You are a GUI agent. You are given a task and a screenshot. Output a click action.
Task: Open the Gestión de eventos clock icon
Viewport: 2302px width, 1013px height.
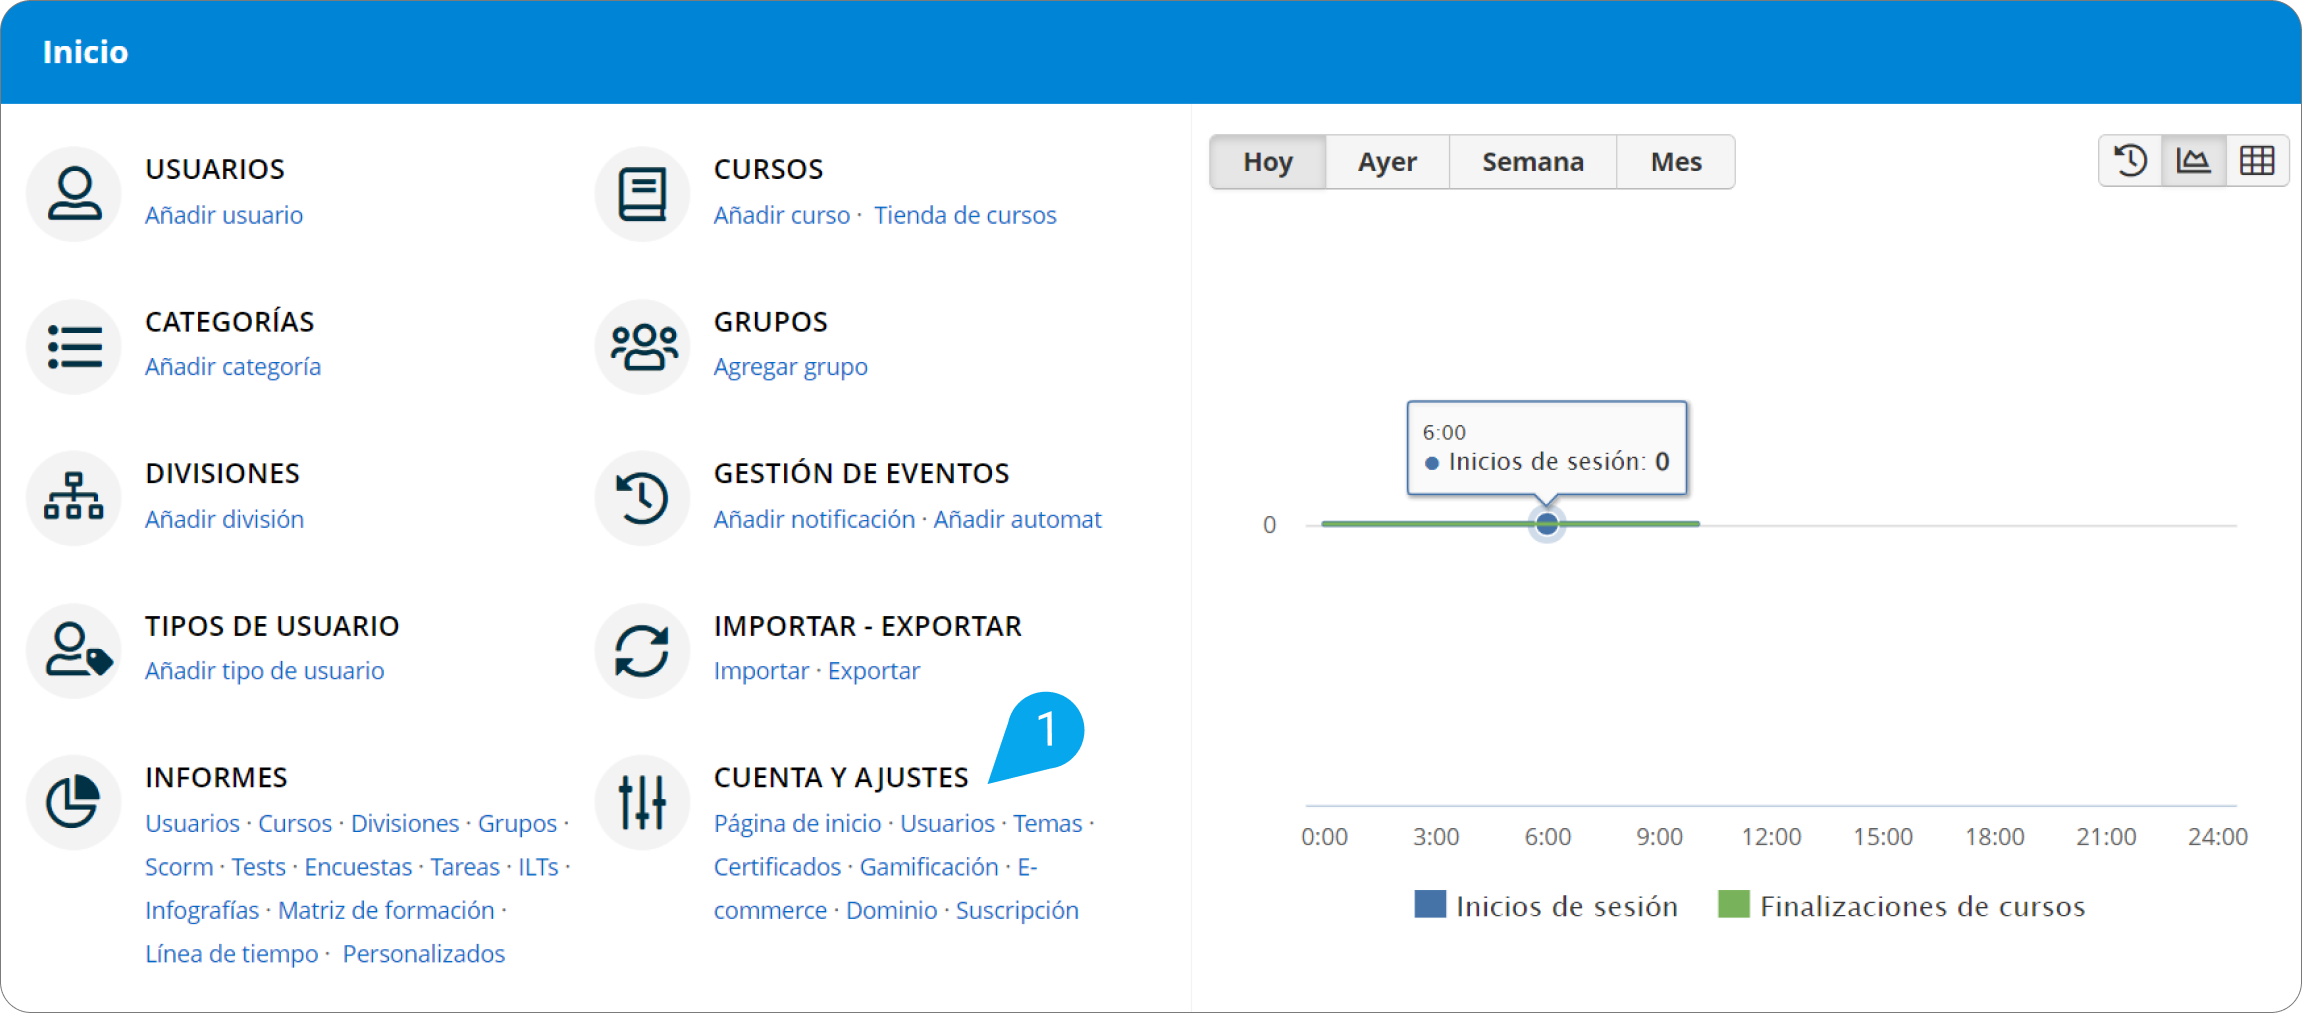tap(642, 497)
